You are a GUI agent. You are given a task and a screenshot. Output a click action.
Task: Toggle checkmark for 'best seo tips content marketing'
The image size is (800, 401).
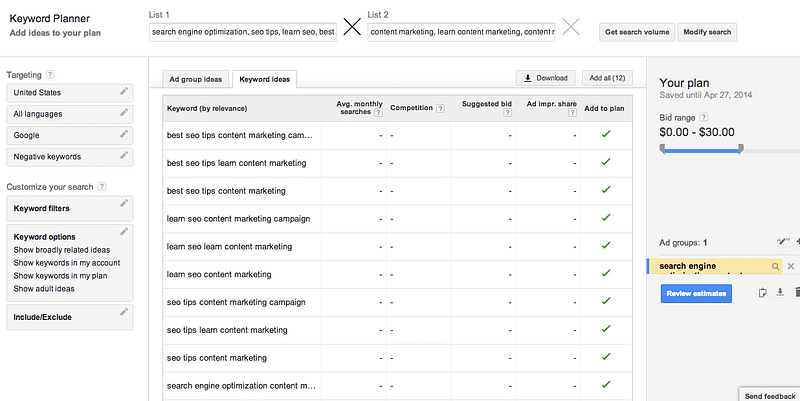605,190
